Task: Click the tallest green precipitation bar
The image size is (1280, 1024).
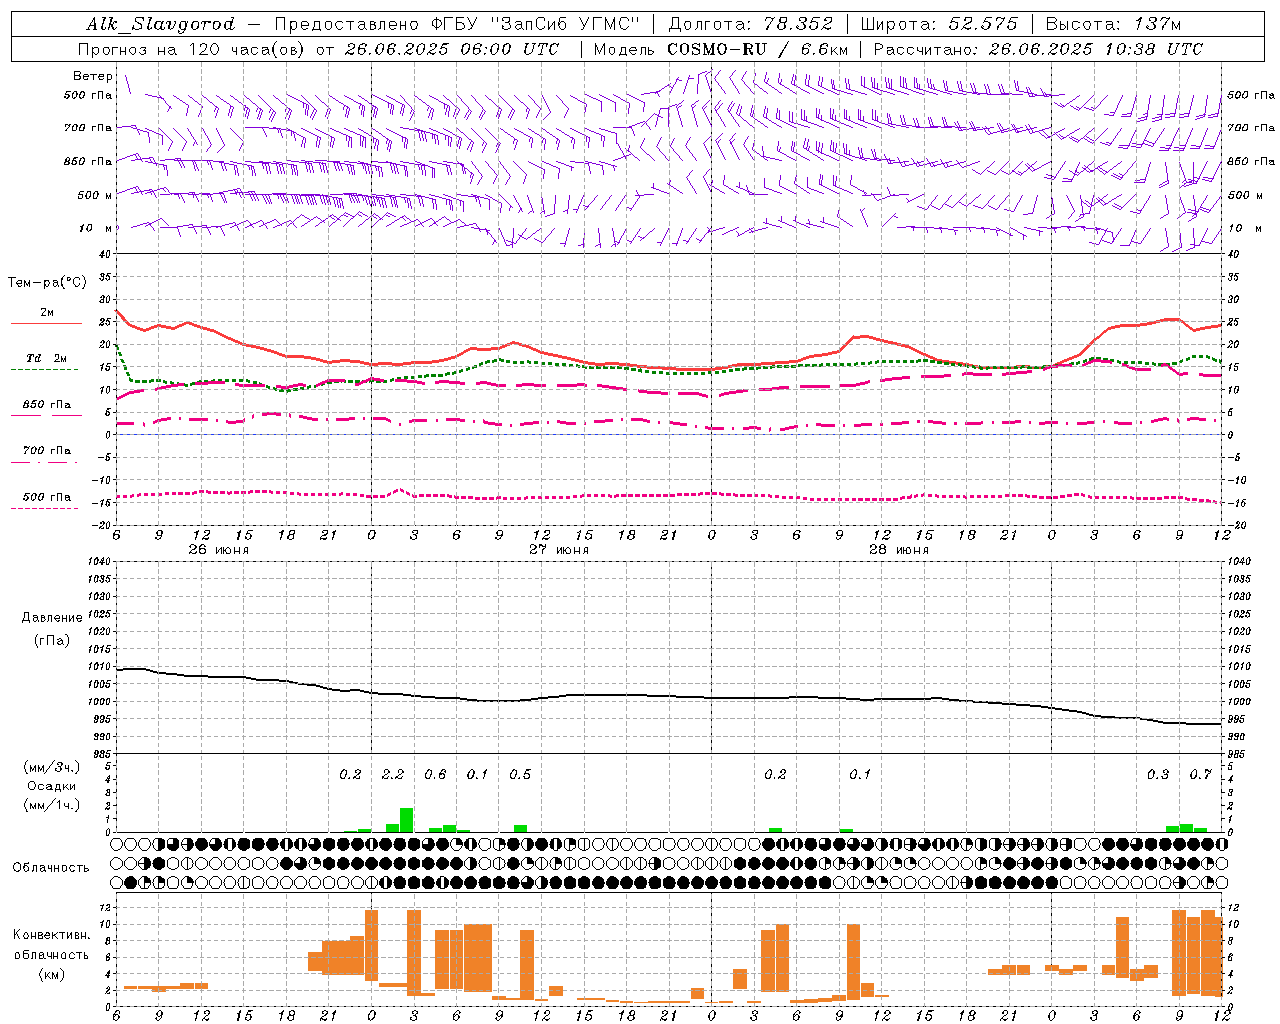Action: pos(406,820)
